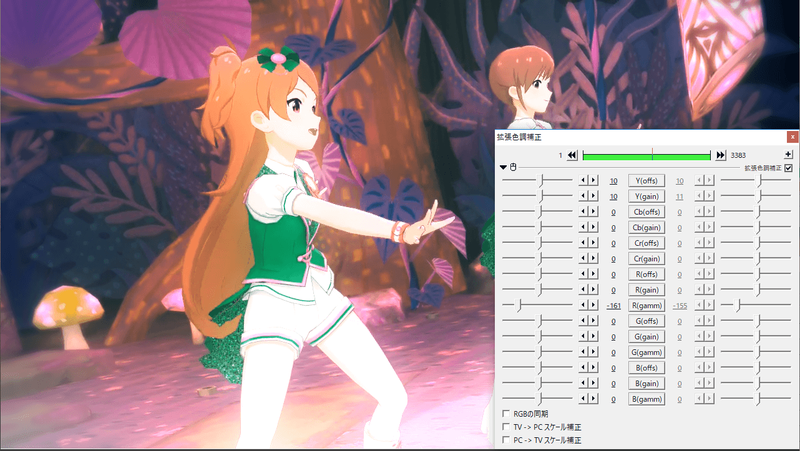The height and width of the screenshot is (451, 800).
Task: Increase start B(gain) with its black right arrow
Action: pos(593,383)
